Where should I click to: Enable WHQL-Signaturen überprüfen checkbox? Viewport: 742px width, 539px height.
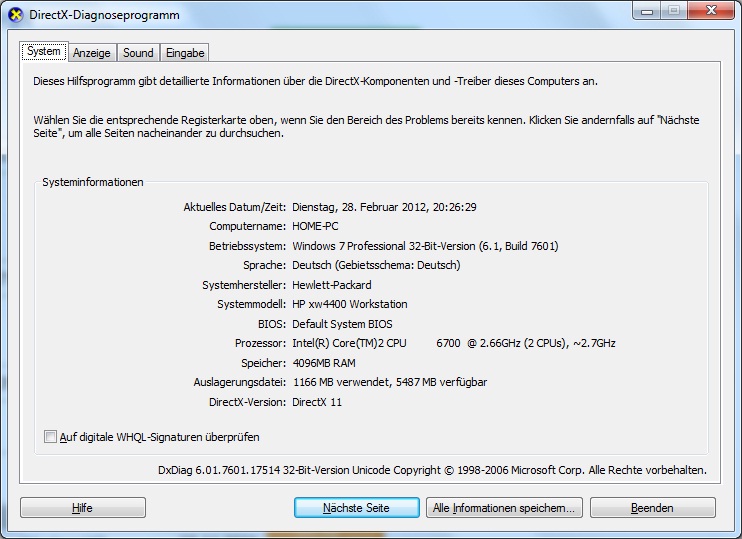coord(50,436)
